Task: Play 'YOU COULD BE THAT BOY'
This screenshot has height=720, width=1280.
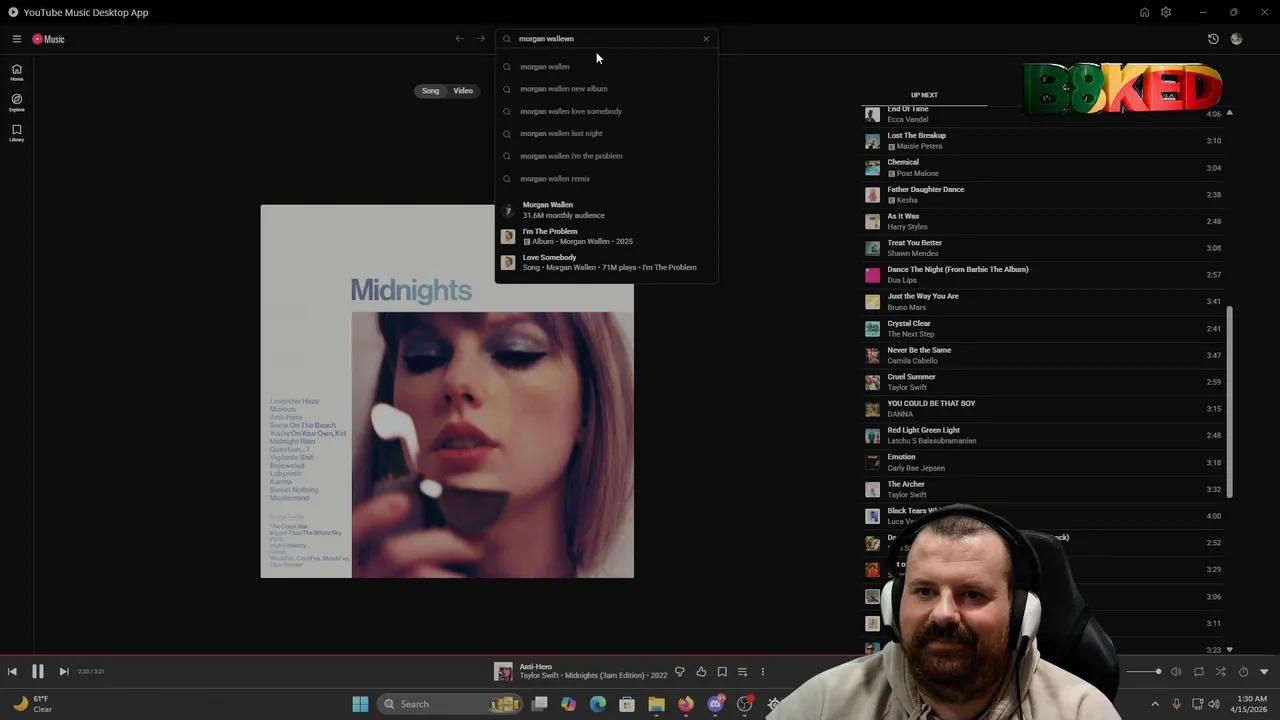Action: pyautogui.click(x=1042, y=409)
